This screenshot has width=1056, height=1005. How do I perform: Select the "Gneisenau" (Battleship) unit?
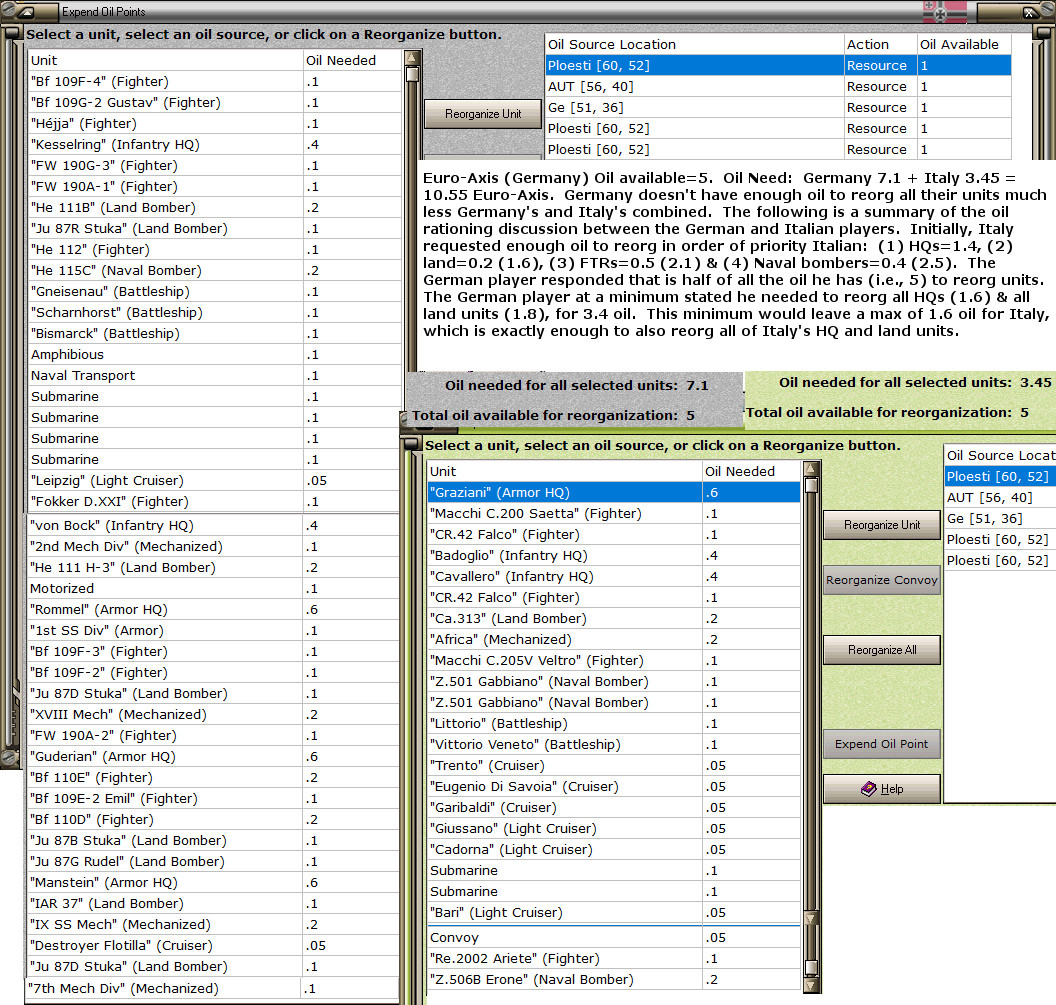214,291
